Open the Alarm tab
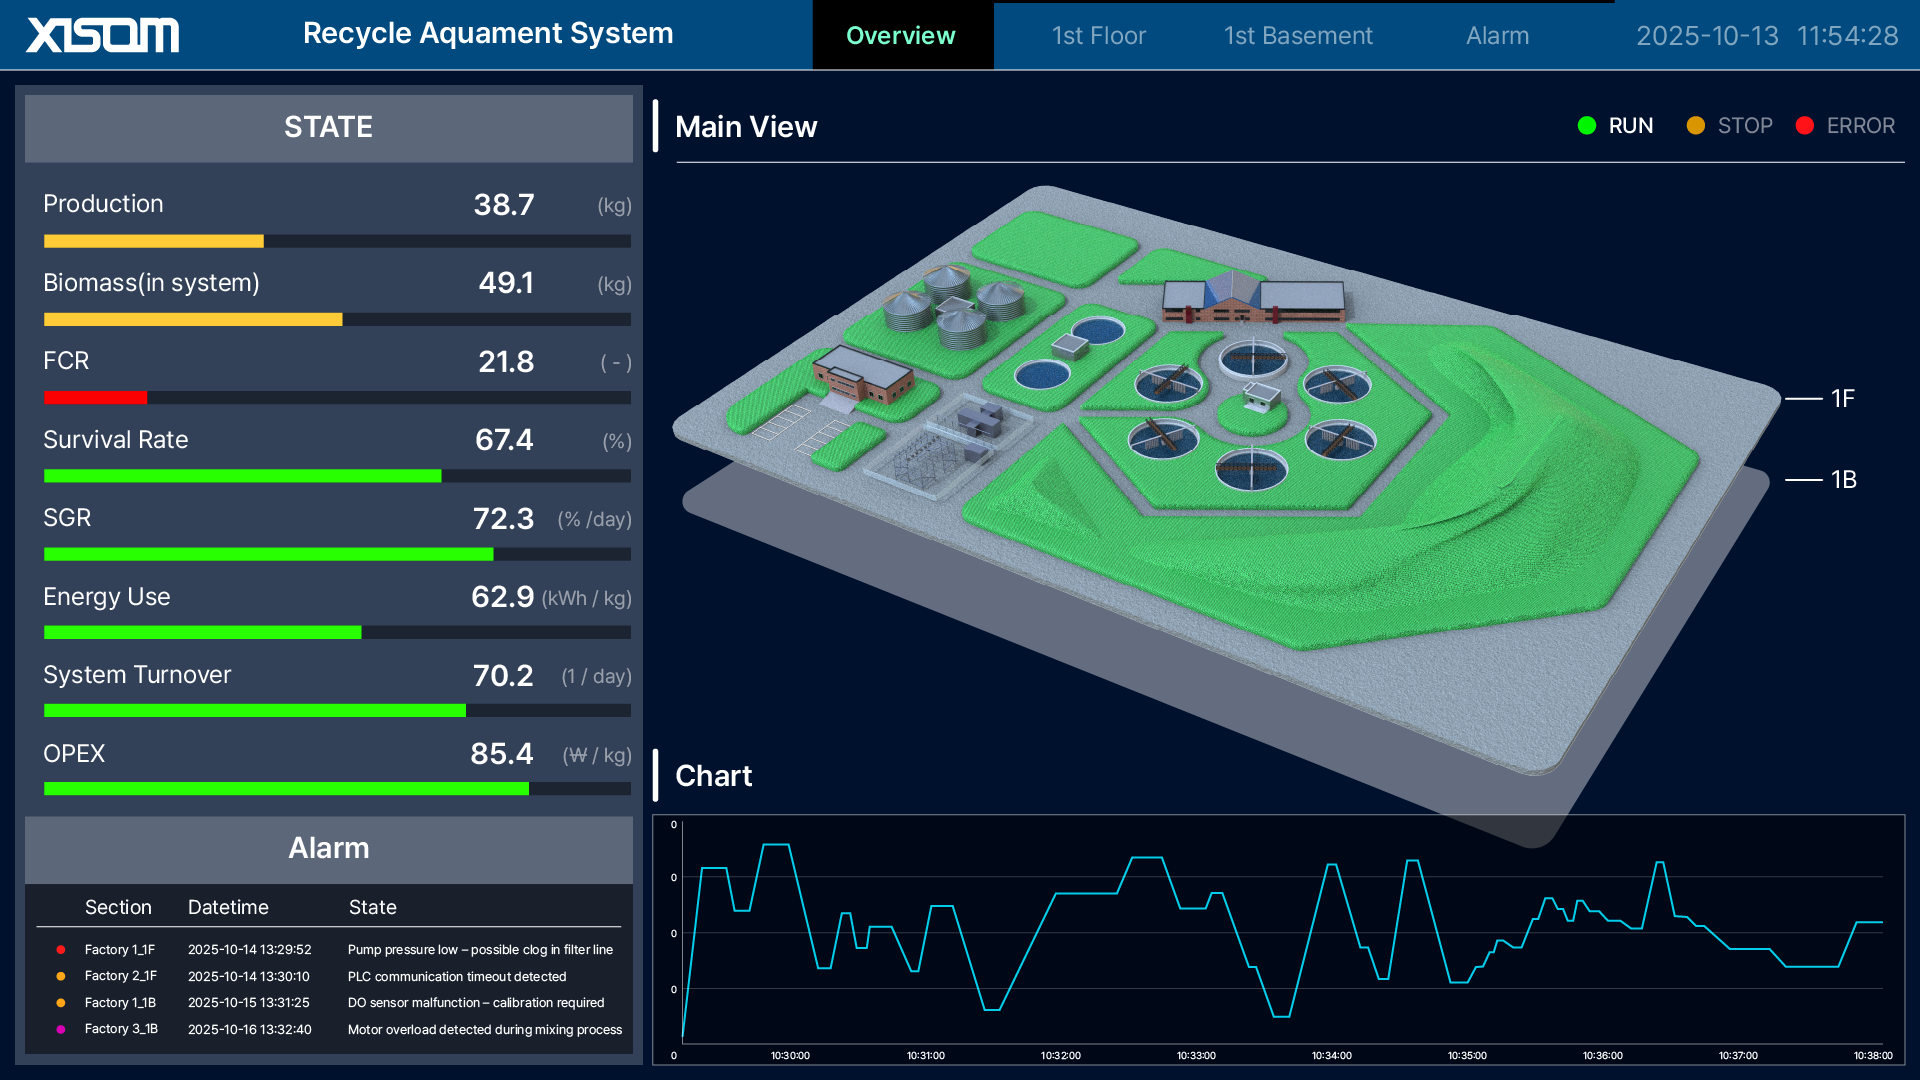 pyautogui.click(x=1497, y=35)
